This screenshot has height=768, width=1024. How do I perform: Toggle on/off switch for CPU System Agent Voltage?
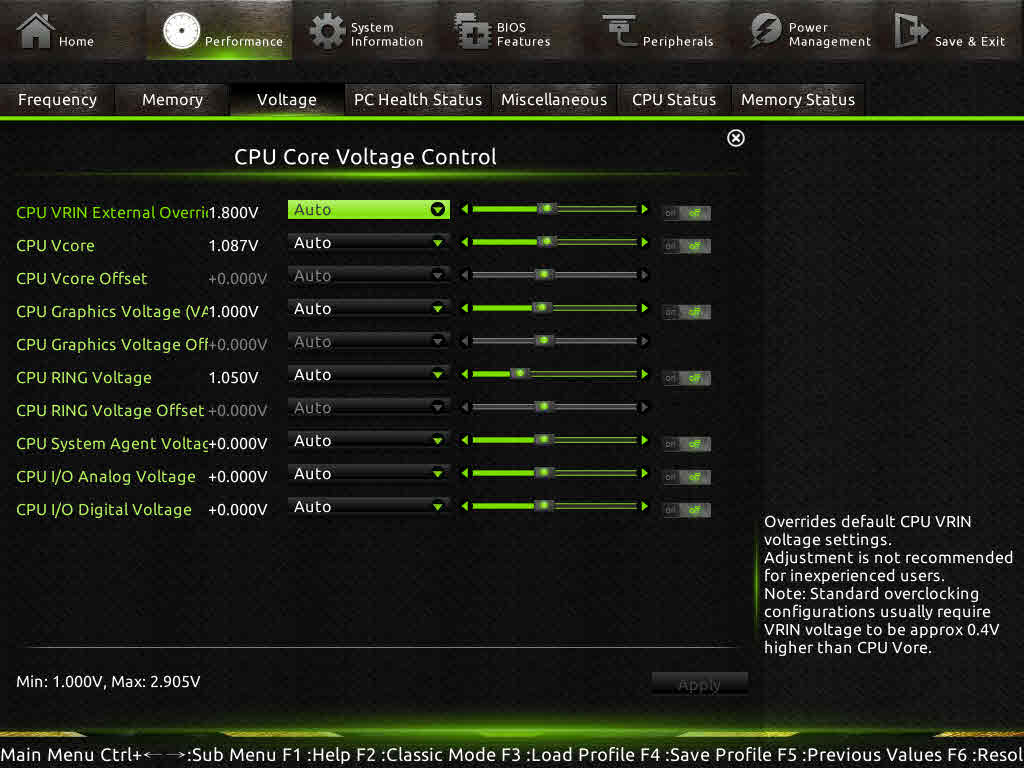686,444
